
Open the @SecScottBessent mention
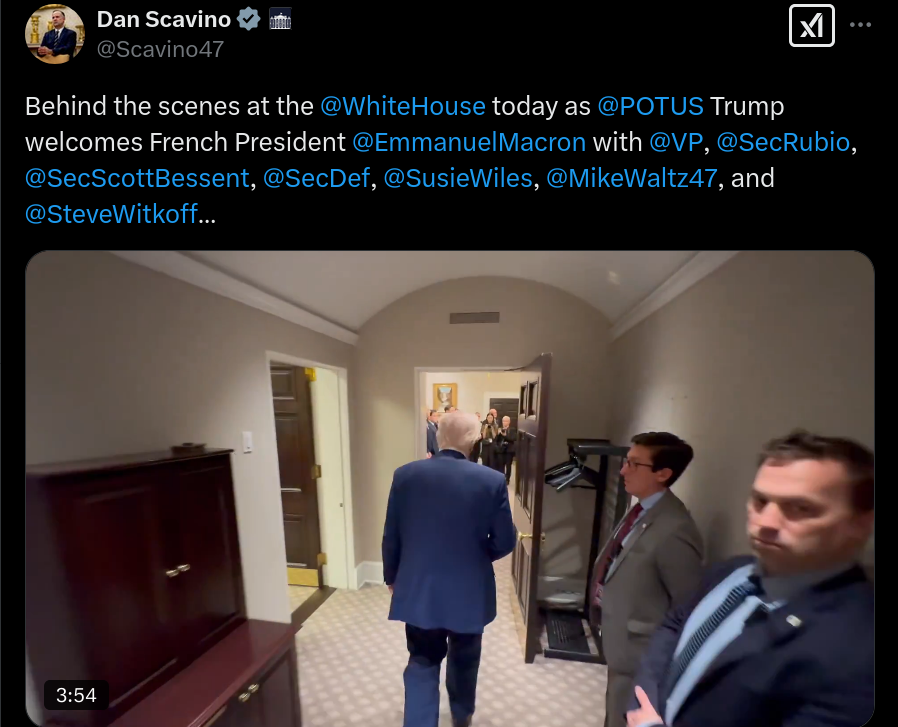(x=137, y=178)
